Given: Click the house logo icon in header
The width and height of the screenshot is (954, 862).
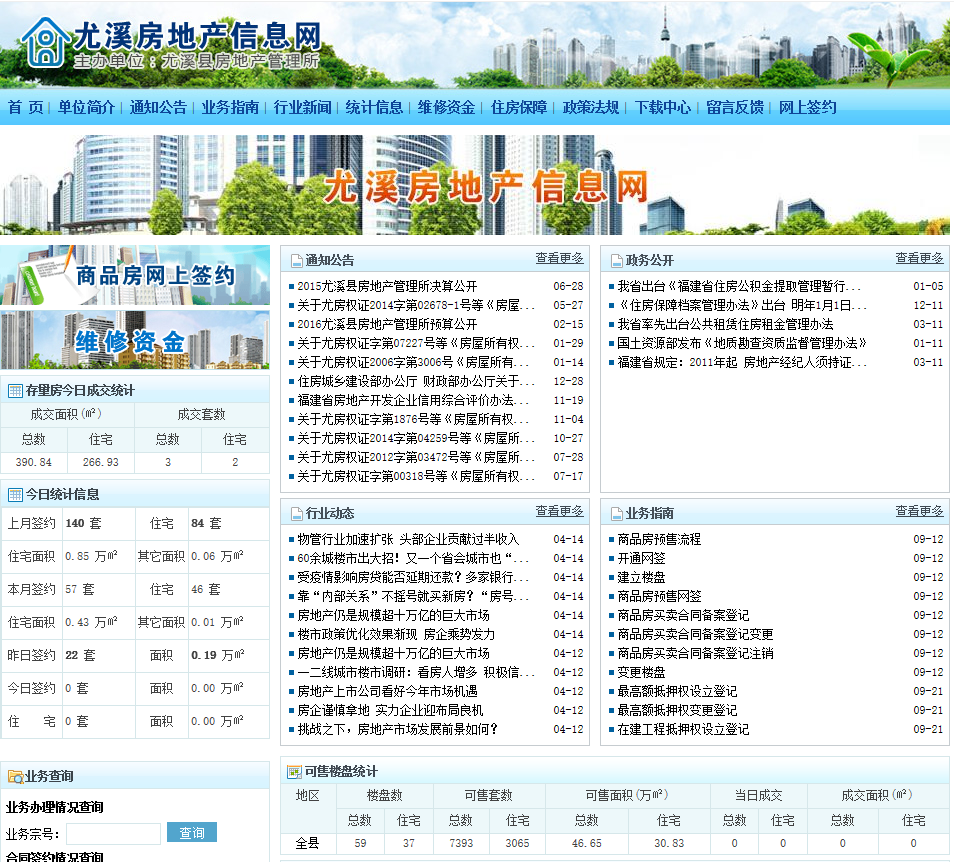Looking at the screenshot, I should [45, 42].
